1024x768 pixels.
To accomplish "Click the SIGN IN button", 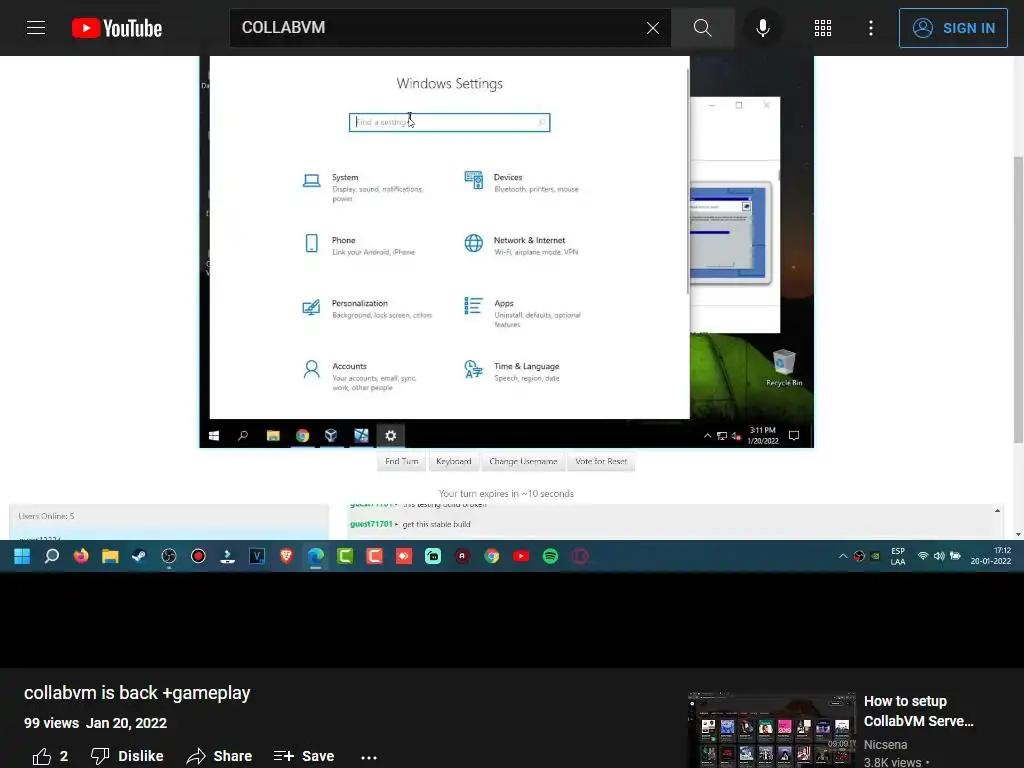I will [953, 28].
